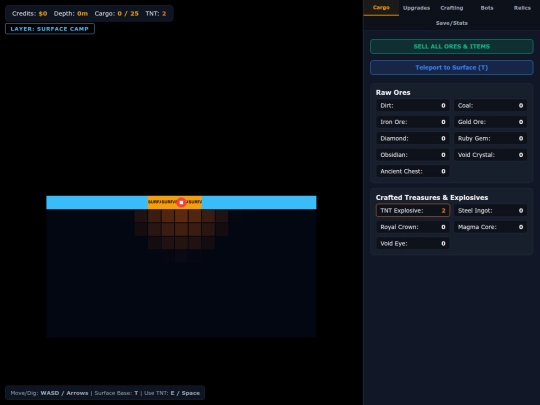Click the TNT: 2 counter in header
540x405 pixels.
156,14
